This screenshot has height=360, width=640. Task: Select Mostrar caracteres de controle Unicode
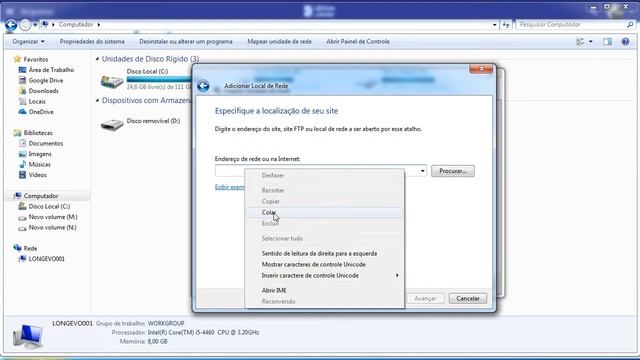(x=324, y=264)
